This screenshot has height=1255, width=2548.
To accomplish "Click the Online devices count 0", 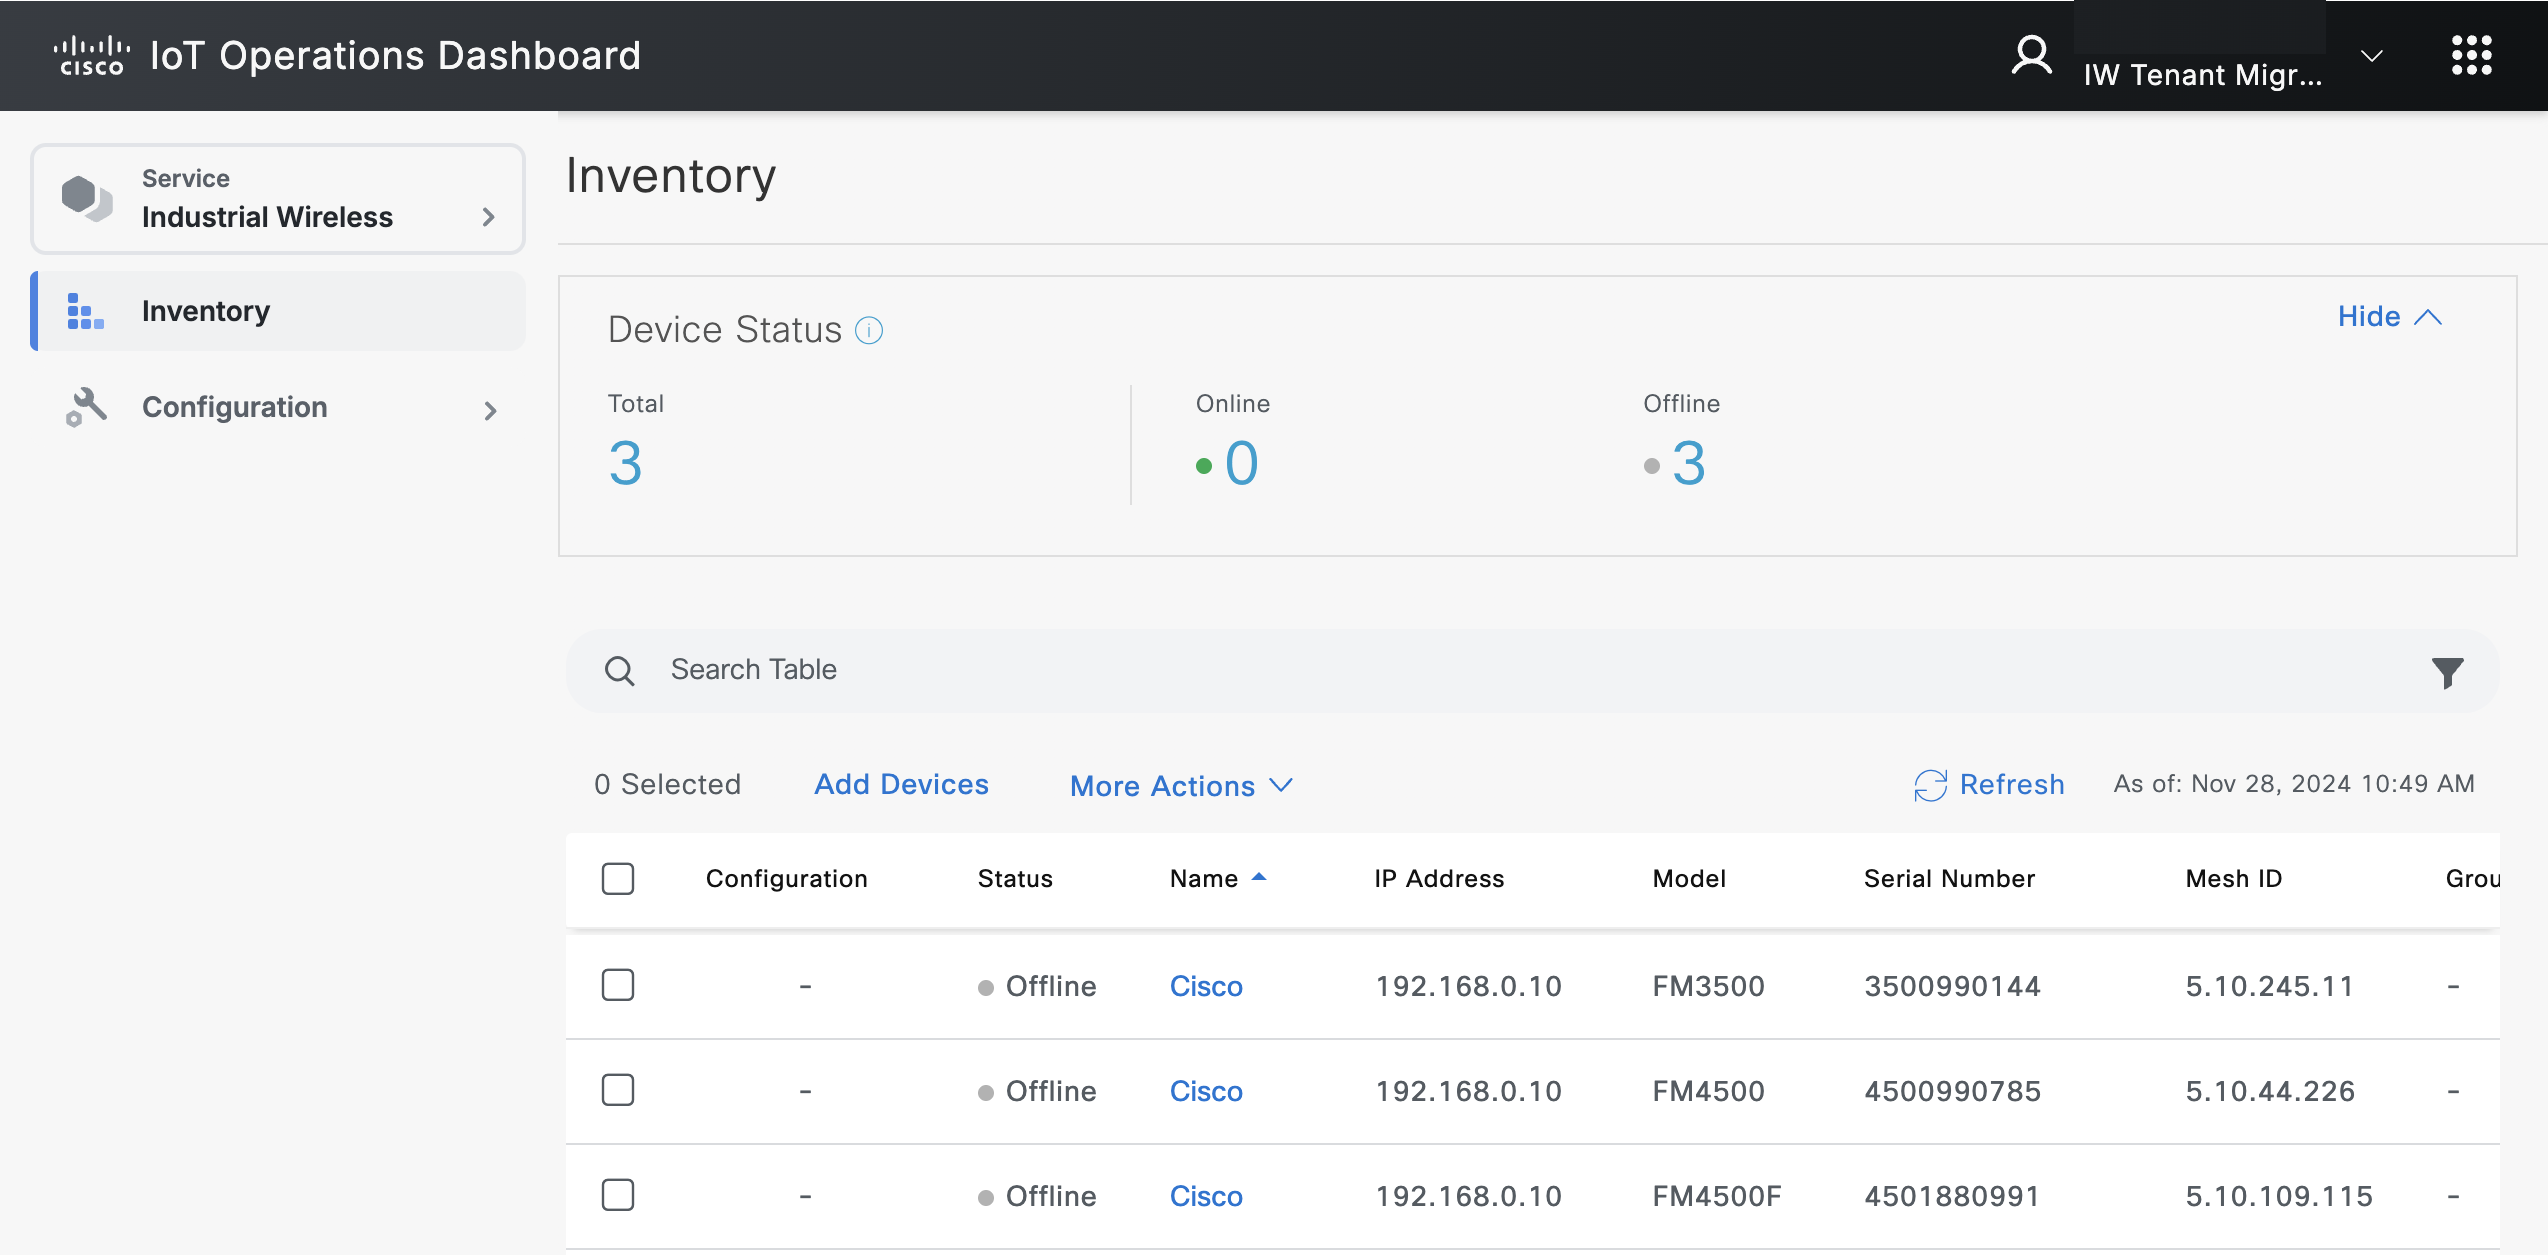I will (1242, 464).
